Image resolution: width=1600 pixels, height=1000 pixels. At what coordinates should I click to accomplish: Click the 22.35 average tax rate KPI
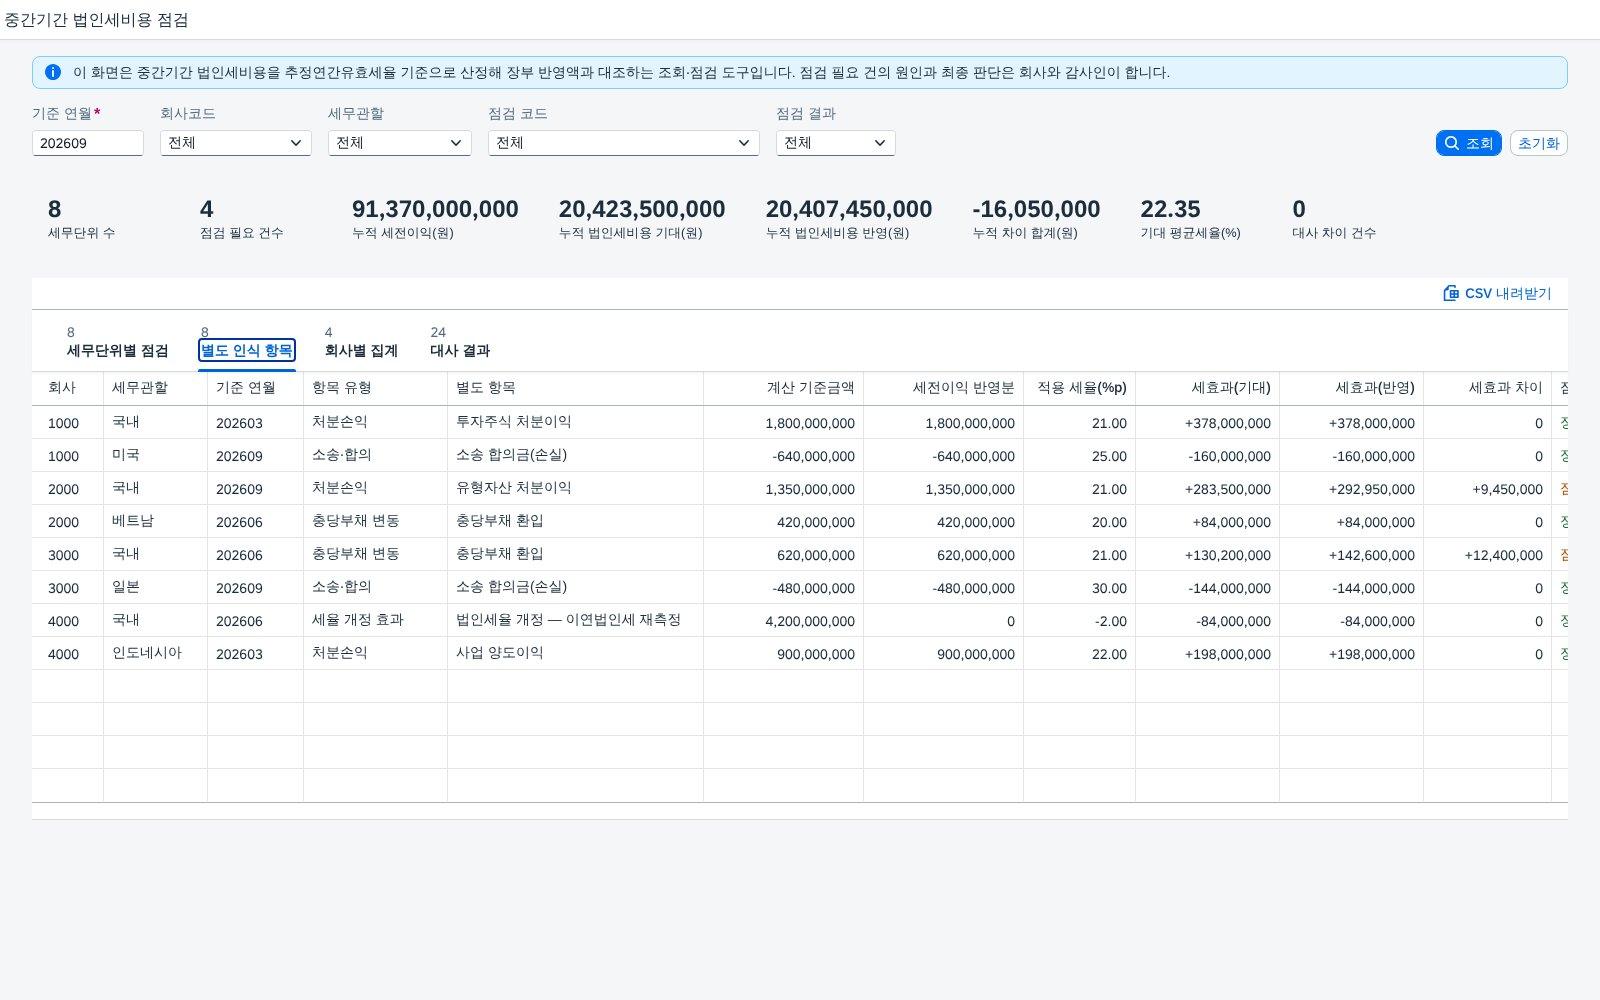tap(1170, 209)
